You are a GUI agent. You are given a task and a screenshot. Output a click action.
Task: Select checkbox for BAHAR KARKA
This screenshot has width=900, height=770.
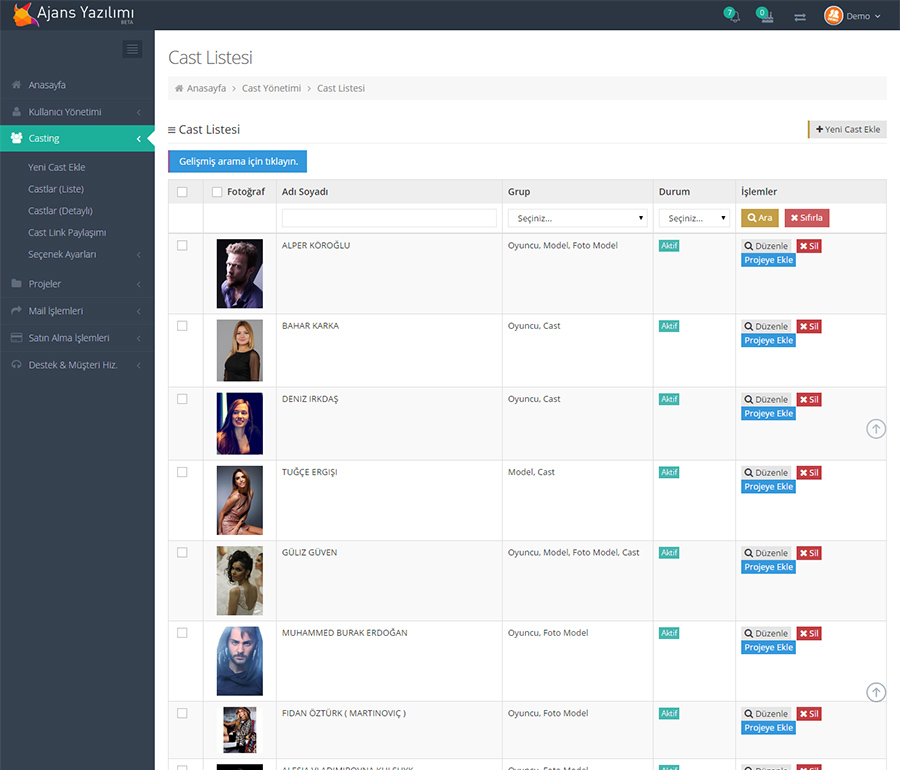182,326
